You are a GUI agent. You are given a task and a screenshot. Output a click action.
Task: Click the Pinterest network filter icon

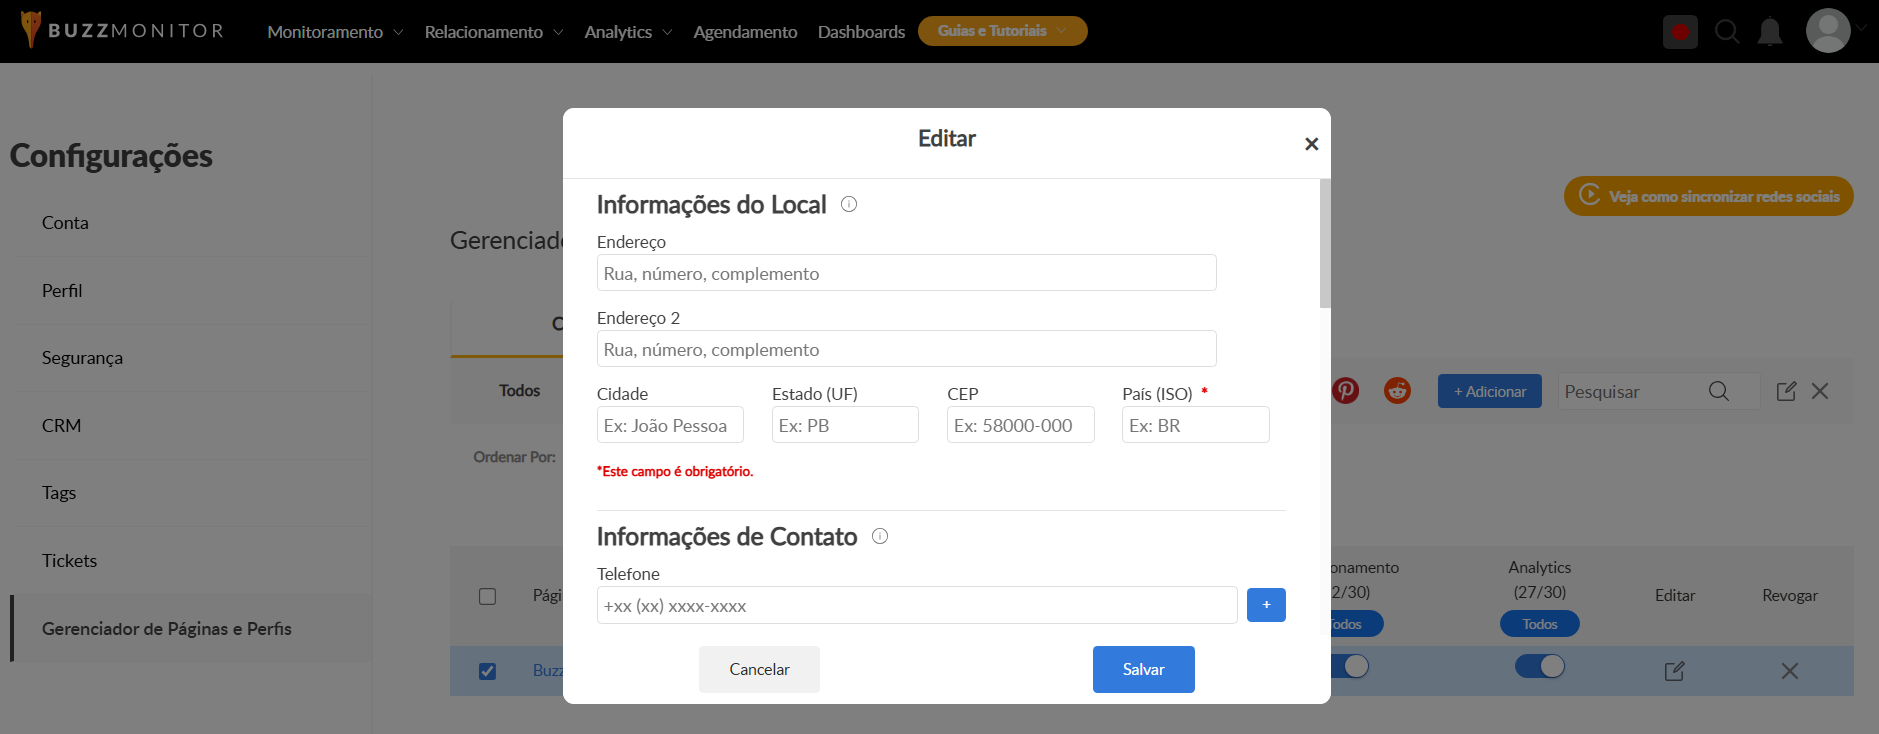pos(1346,390)
